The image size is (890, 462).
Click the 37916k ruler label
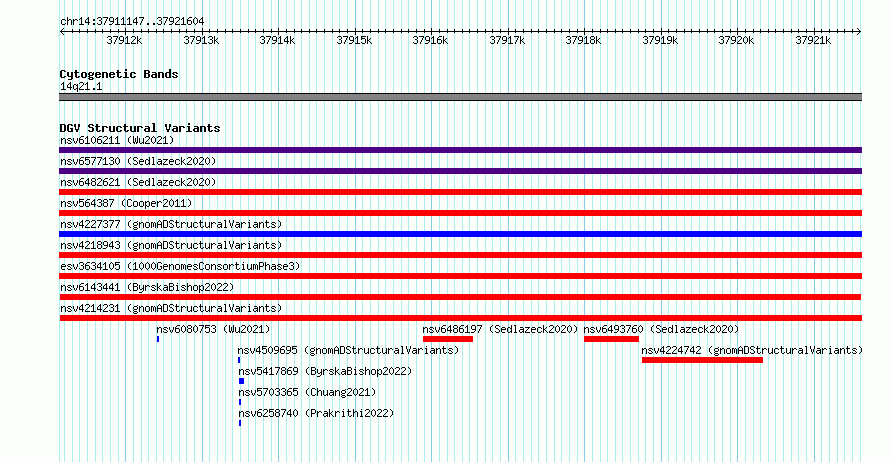click(430, 40)
